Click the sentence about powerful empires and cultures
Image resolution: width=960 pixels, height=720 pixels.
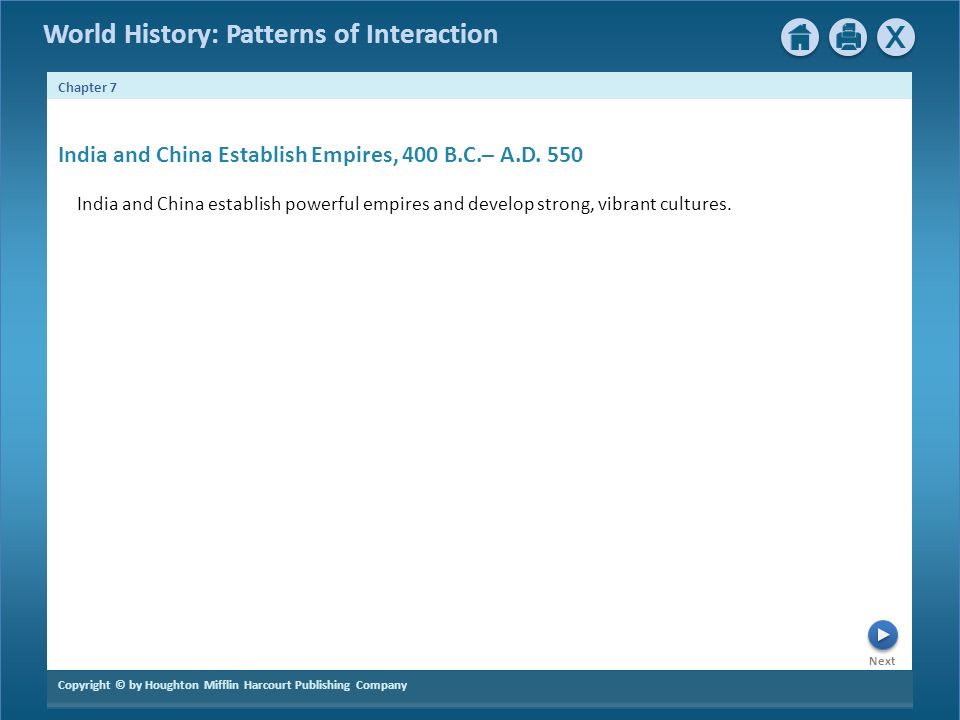point(404,204)
